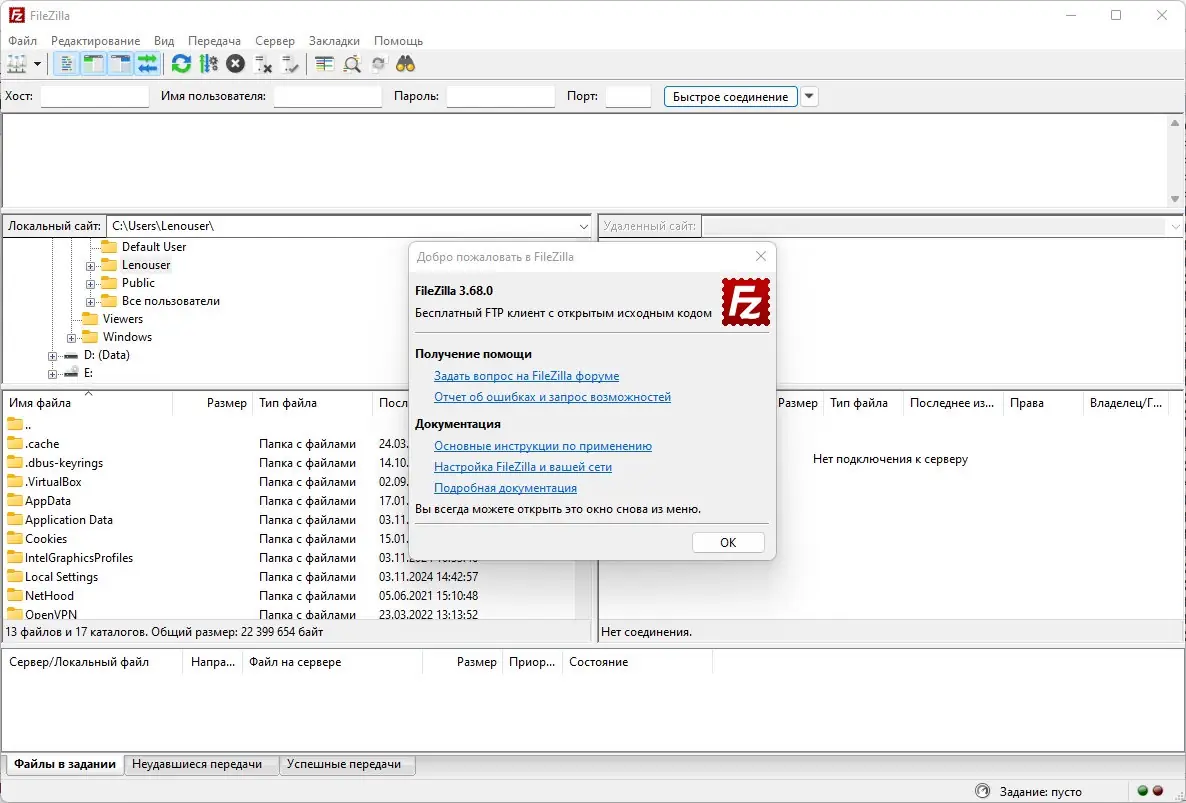Toggle message log display icon
The height and width of the screenshot is (803, 1186).
[x=67, y=64]
